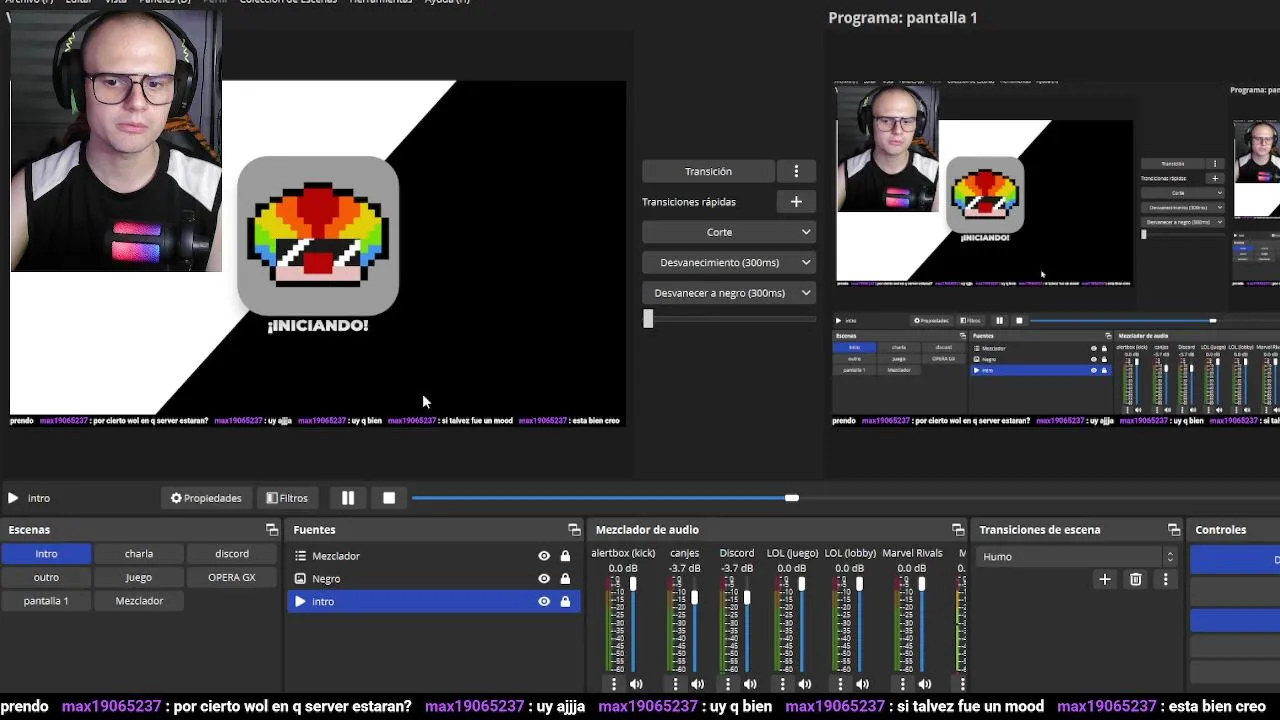Viewport: 1280px width, 720px height.
Task: Click the '-3.7 dB' value under canjes
Action: [x=685, y=568]
